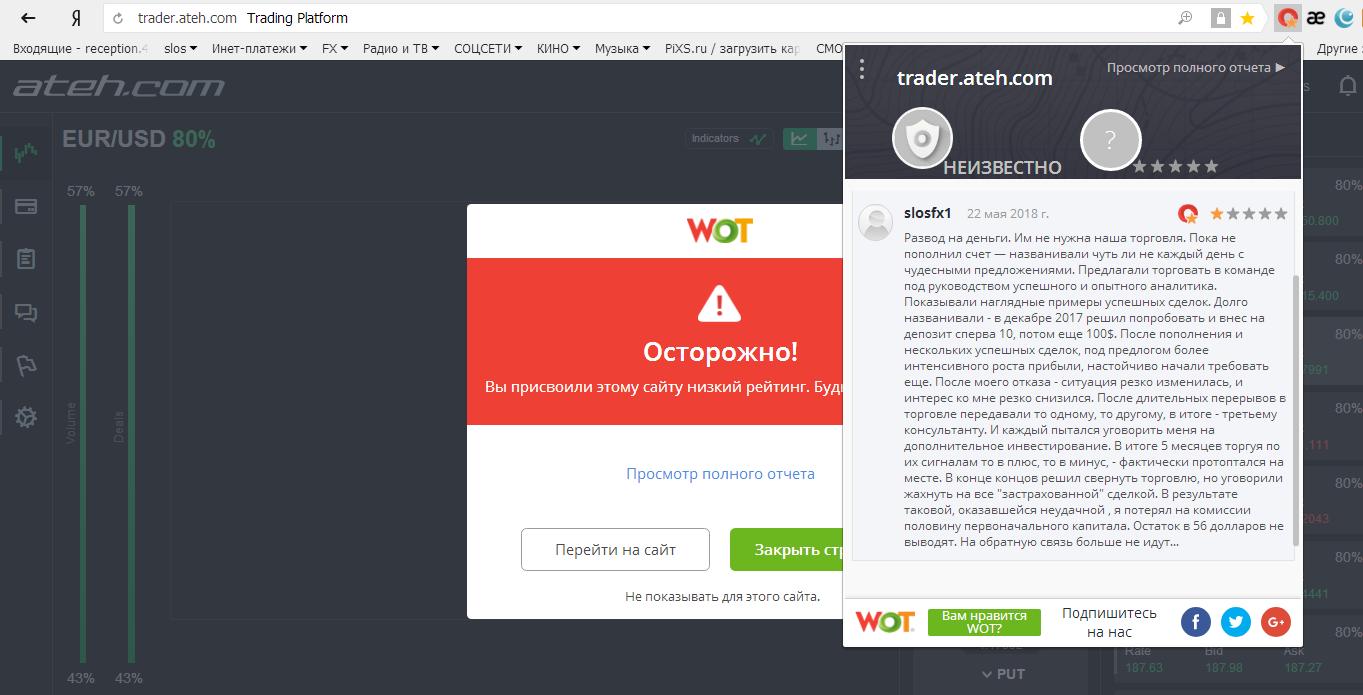Expand the 'FX' bookmarks folder
This screenshot has height=695, width=1363.
coord(335,48)
